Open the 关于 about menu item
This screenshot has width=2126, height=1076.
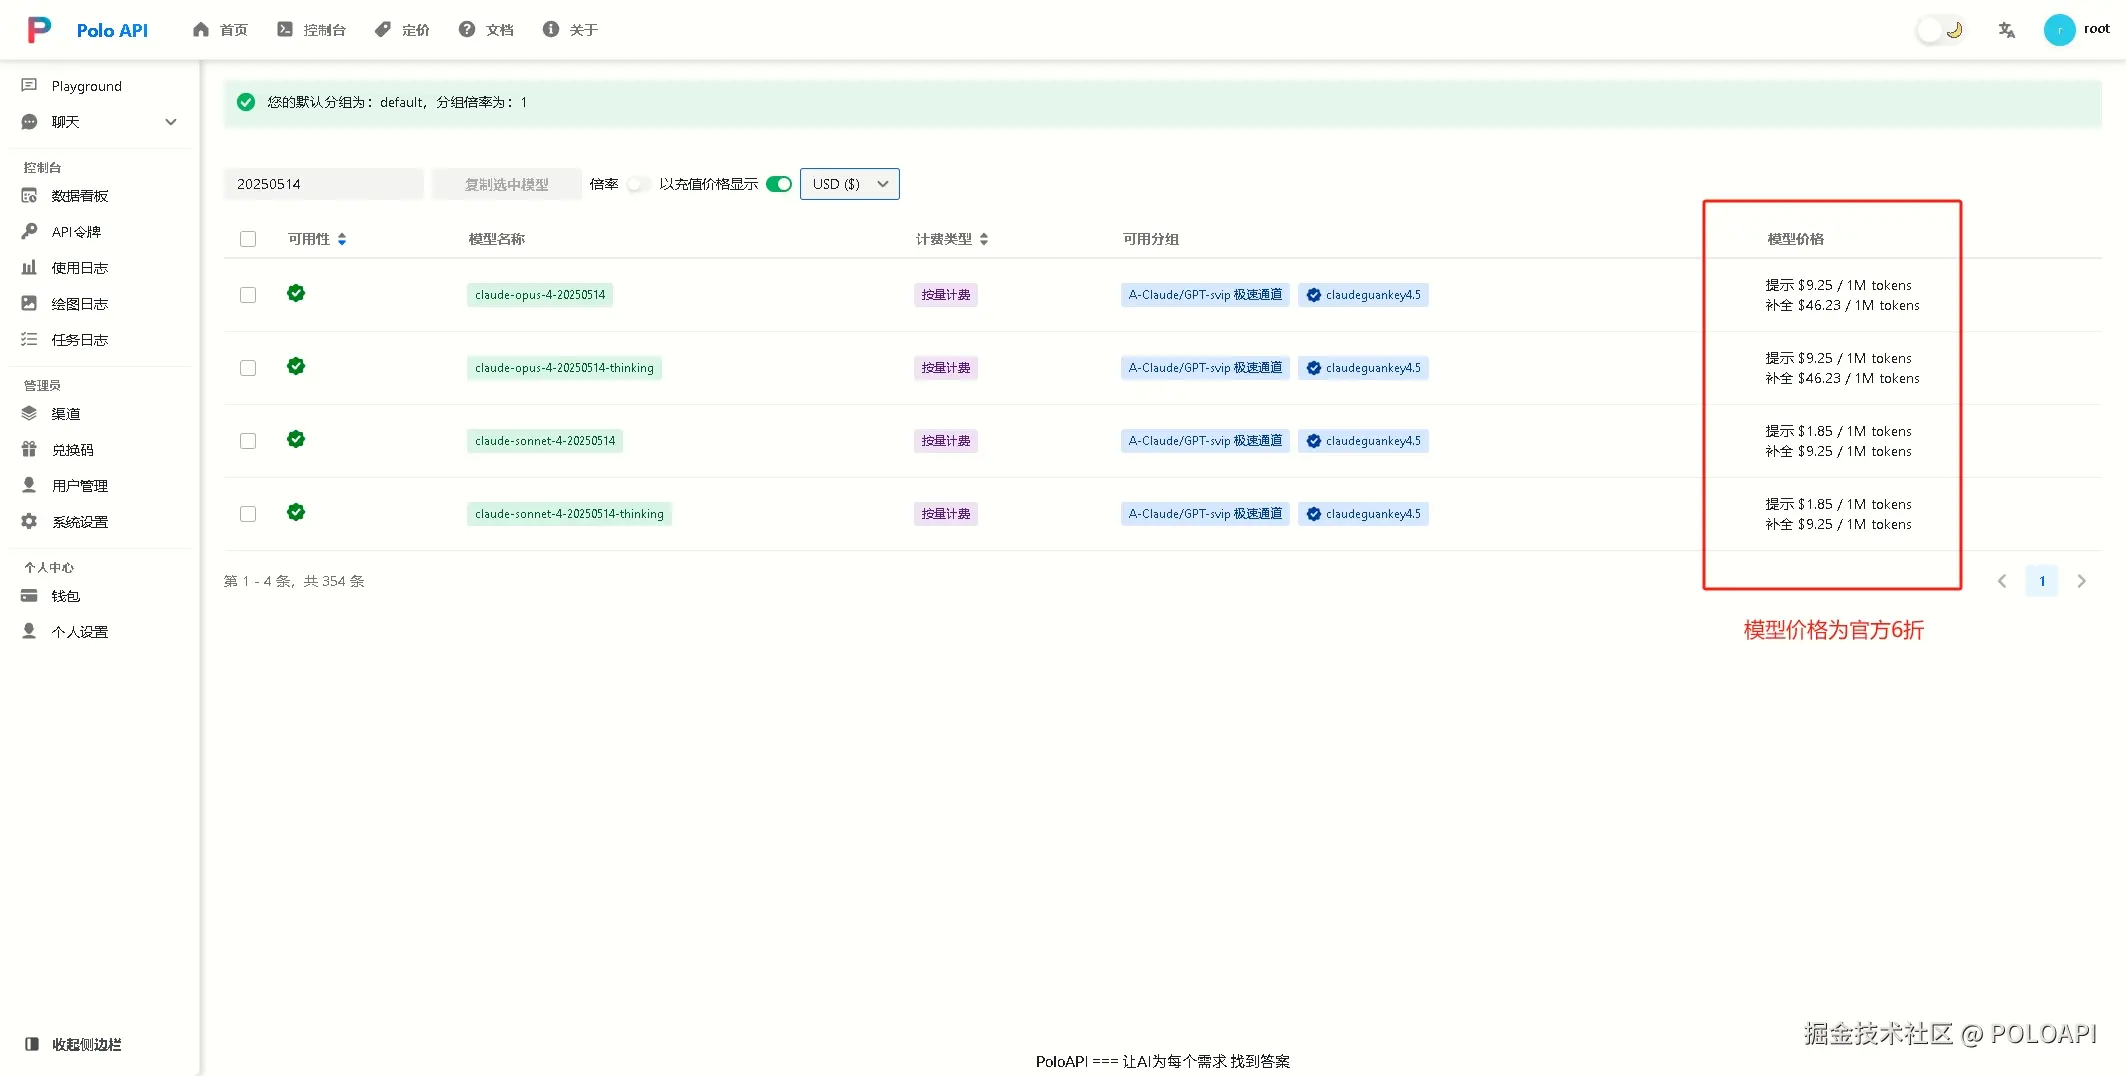pos(570,30)
